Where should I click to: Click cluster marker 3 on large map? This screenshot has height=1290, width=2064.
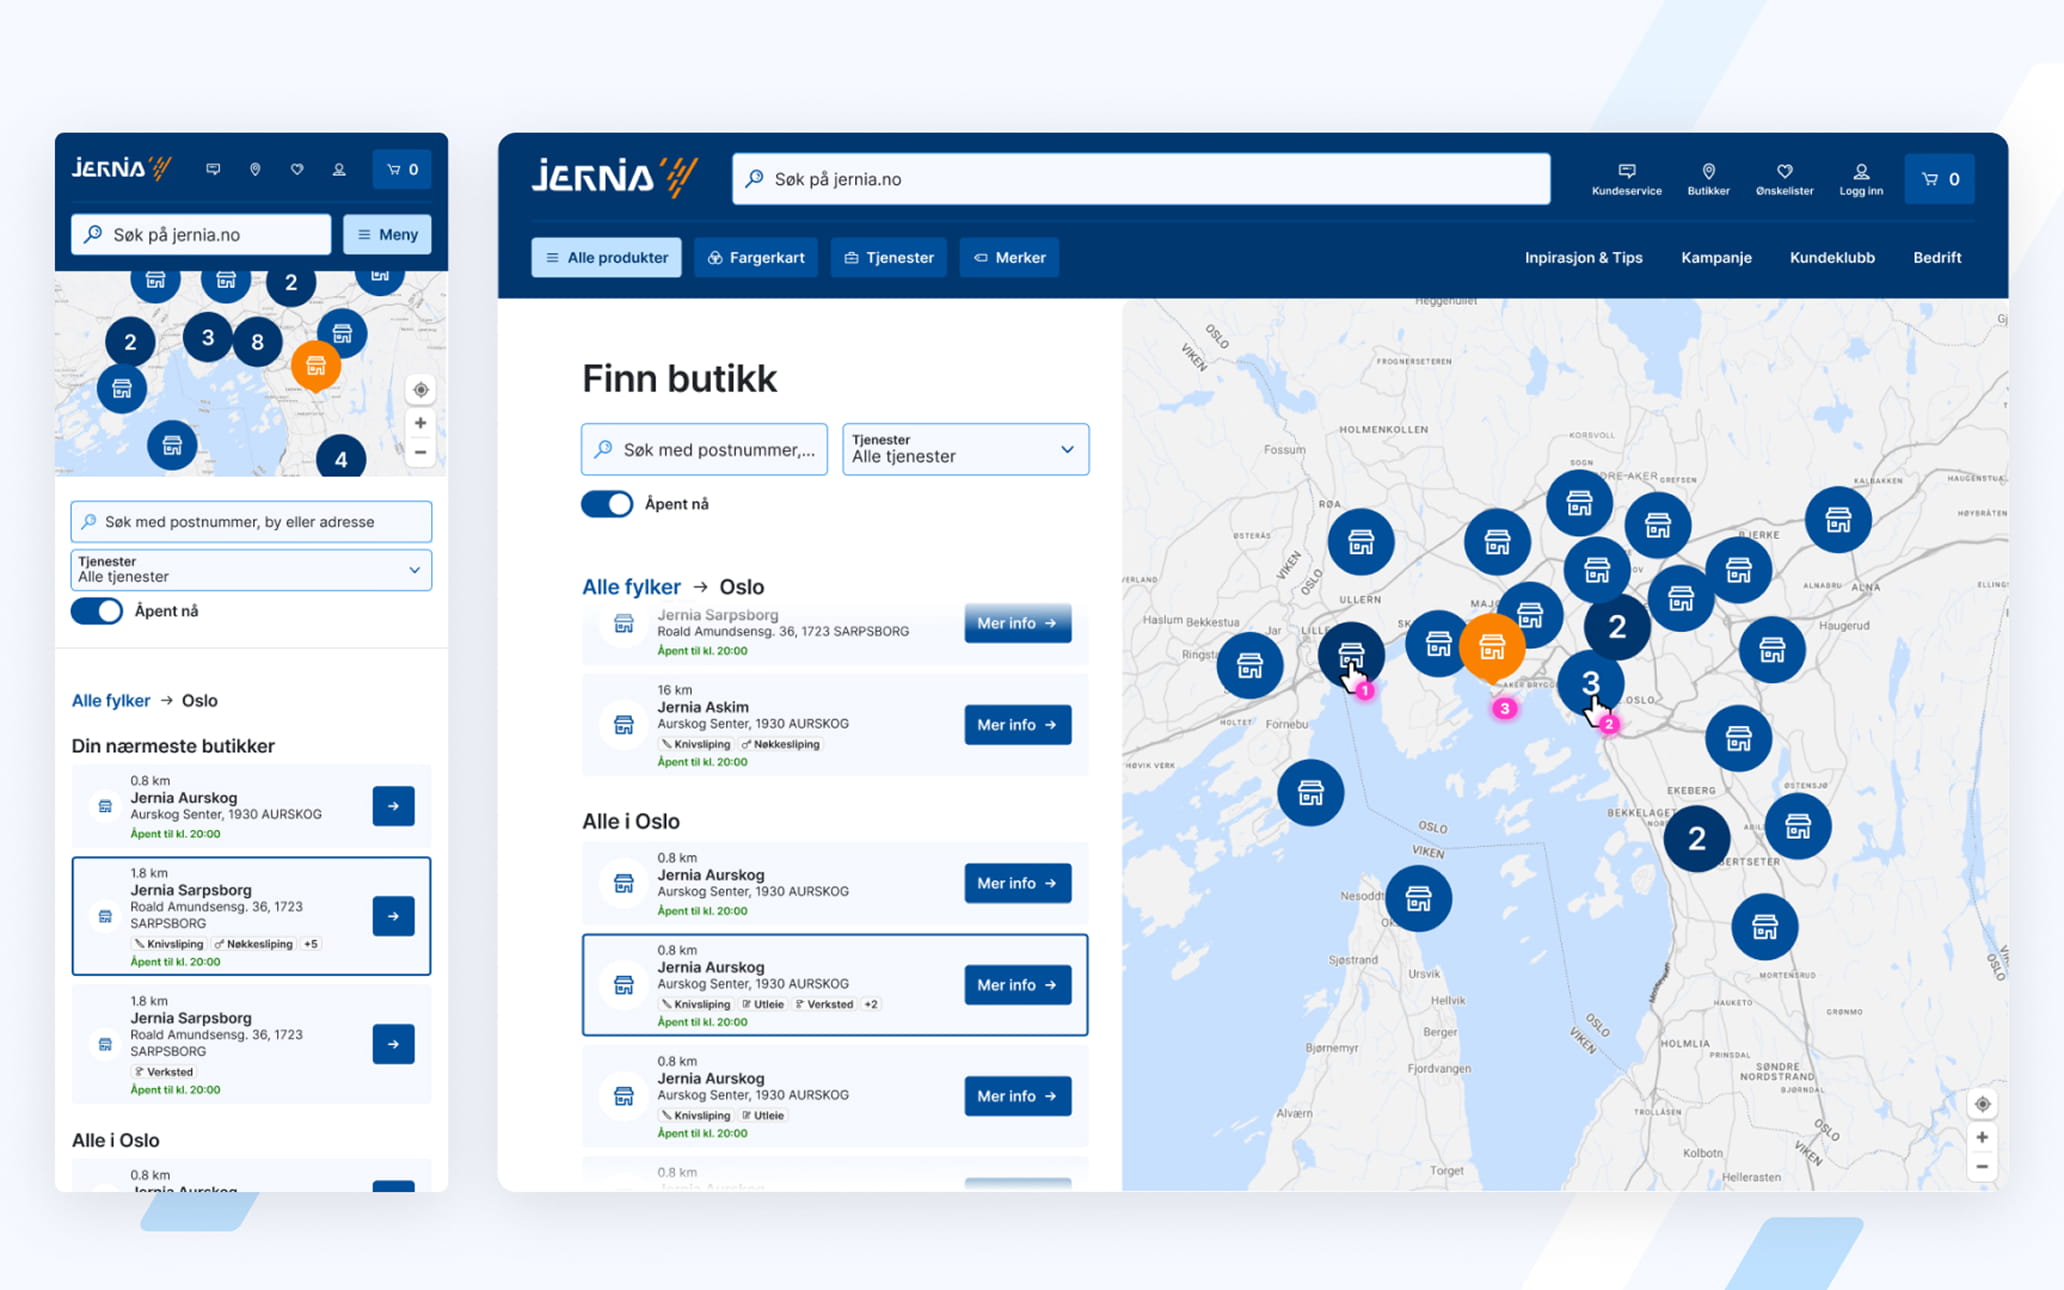1590,683
